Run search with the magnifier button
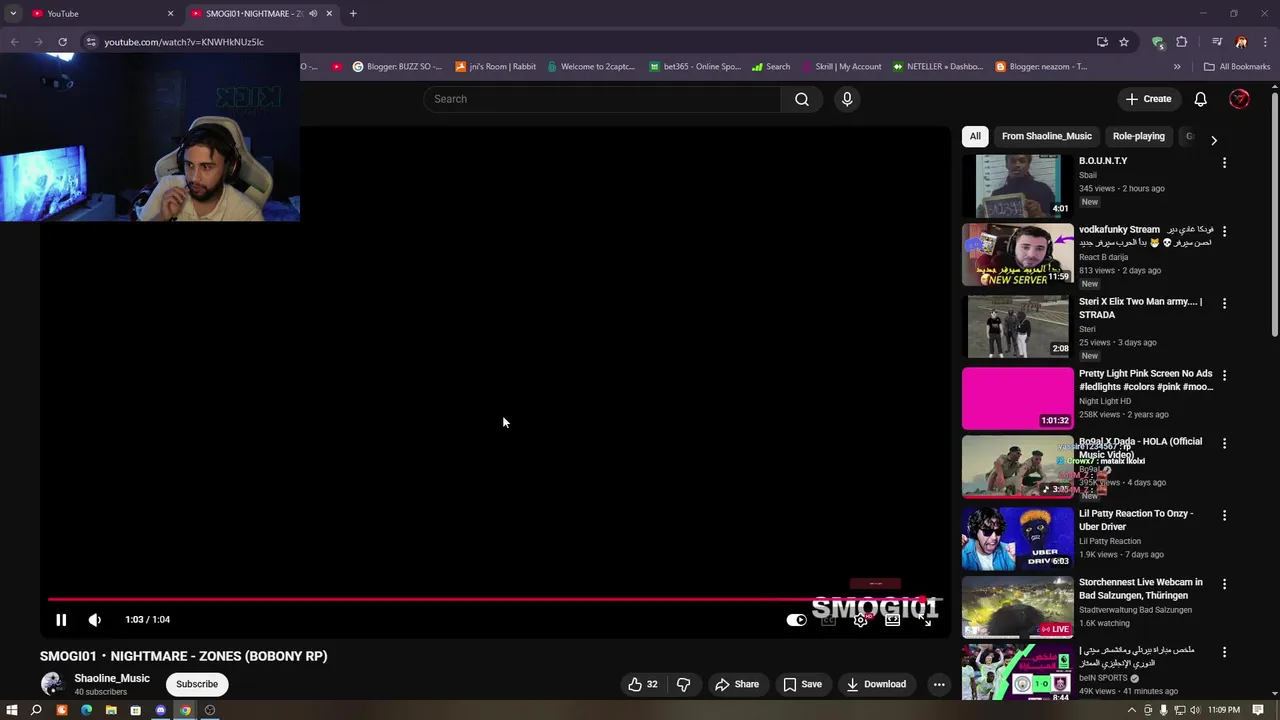Image resolution: width=1280 pixels, height=720 pixels. pos(802,99)
